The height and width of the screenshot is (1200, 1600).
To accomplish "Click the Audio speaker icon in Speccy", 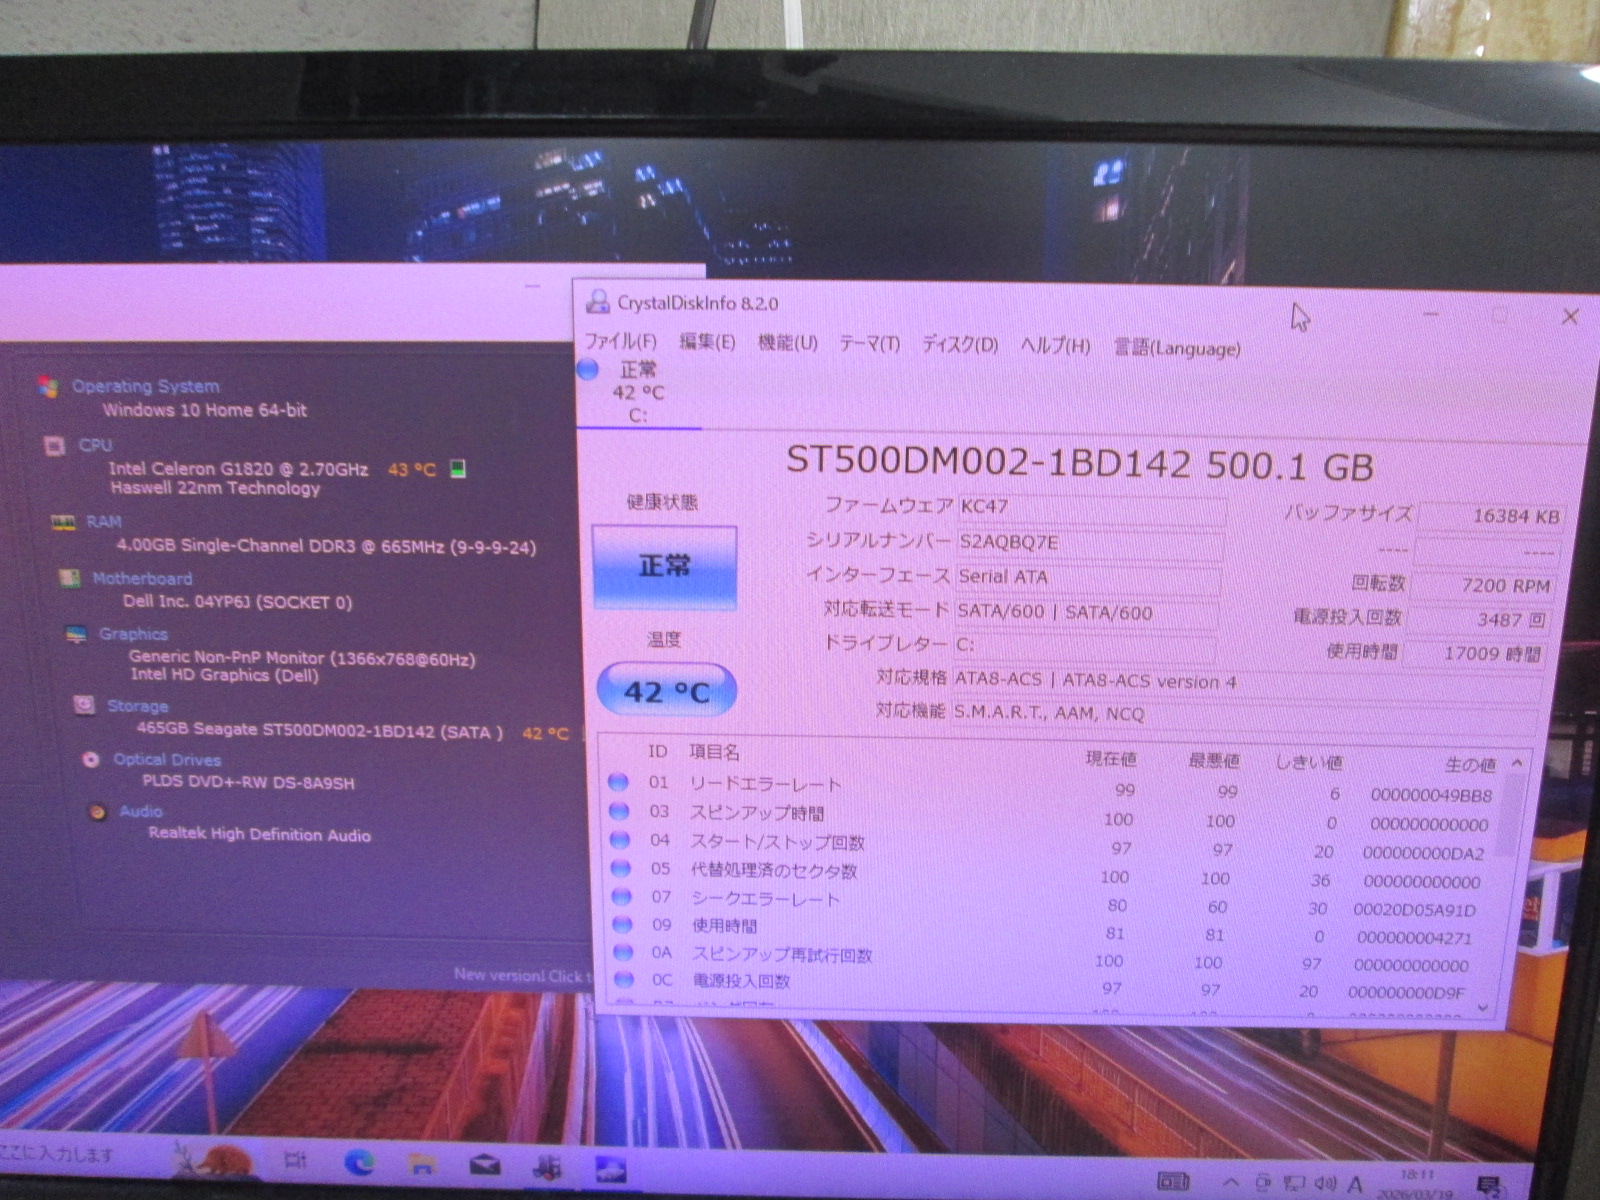I will [97, 812].
